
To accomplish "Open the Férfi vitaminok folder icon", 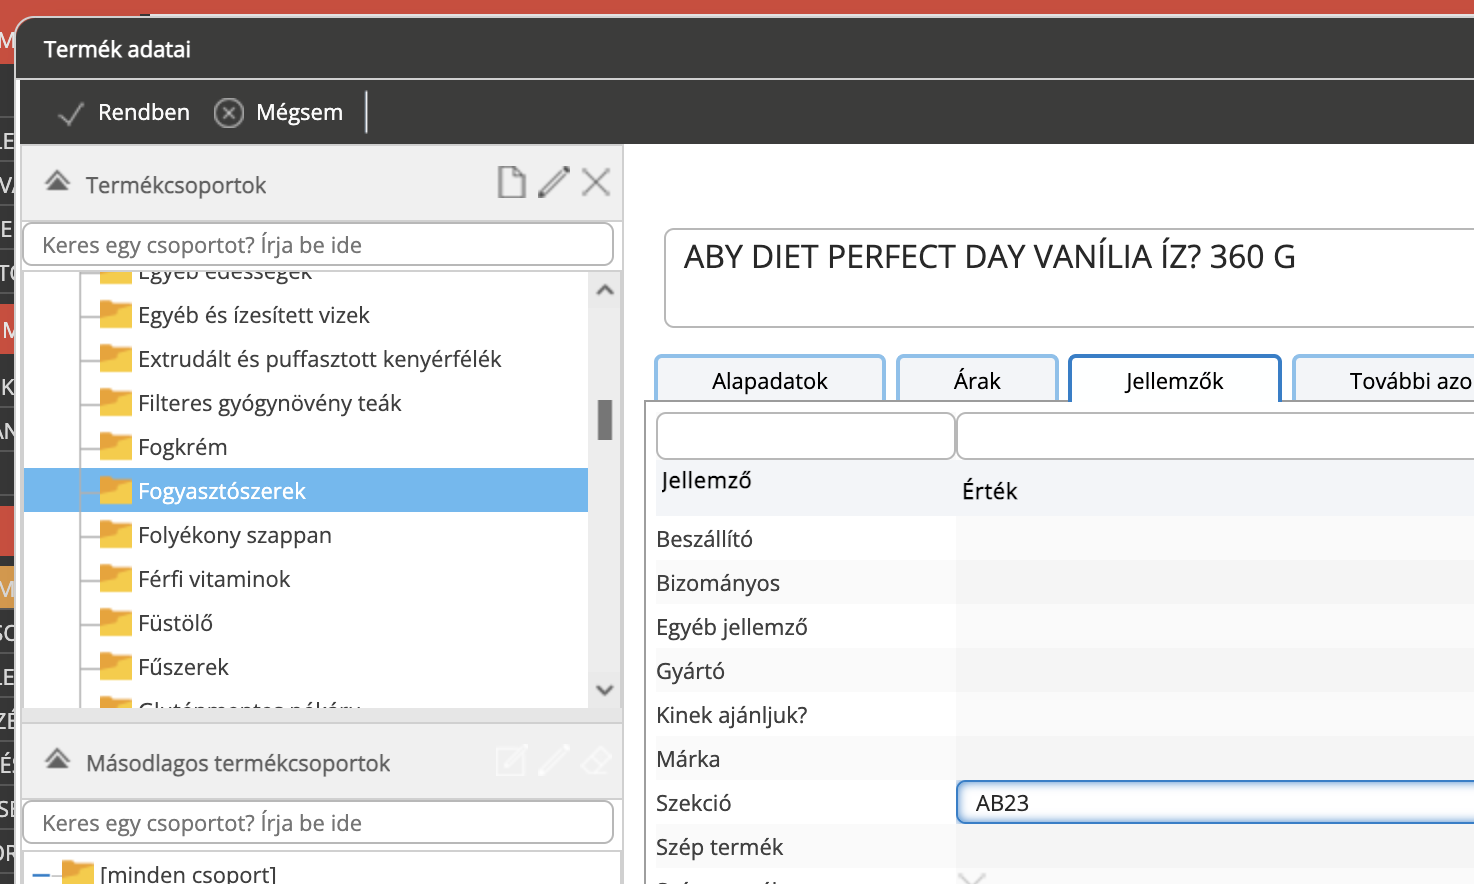I will click(116, 579).
